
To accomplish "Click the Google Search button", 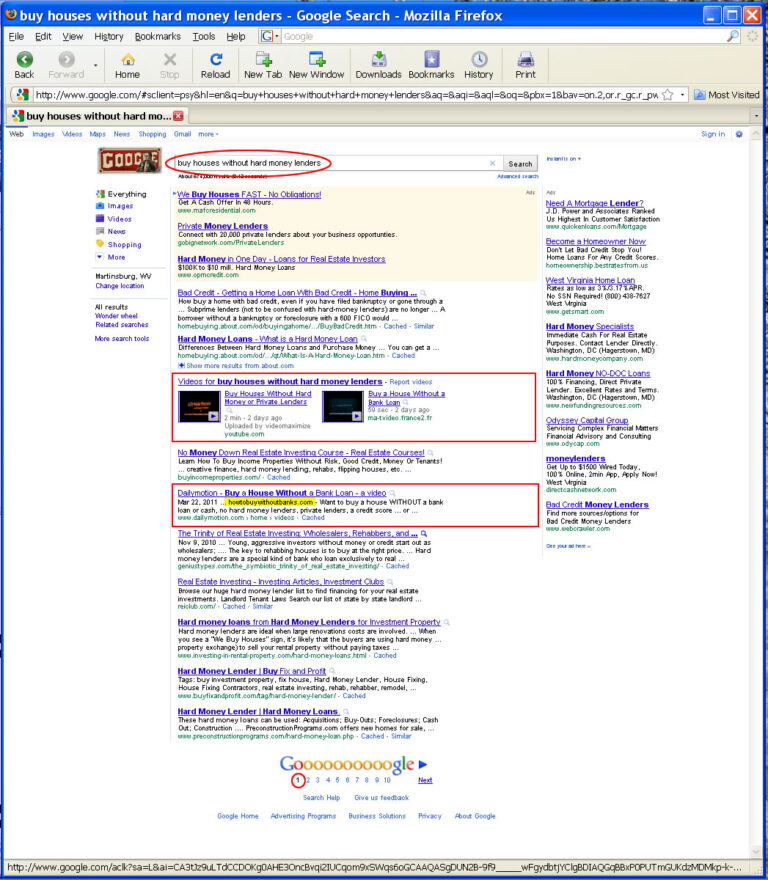I will pyautogui.click(x=520, y=163).
